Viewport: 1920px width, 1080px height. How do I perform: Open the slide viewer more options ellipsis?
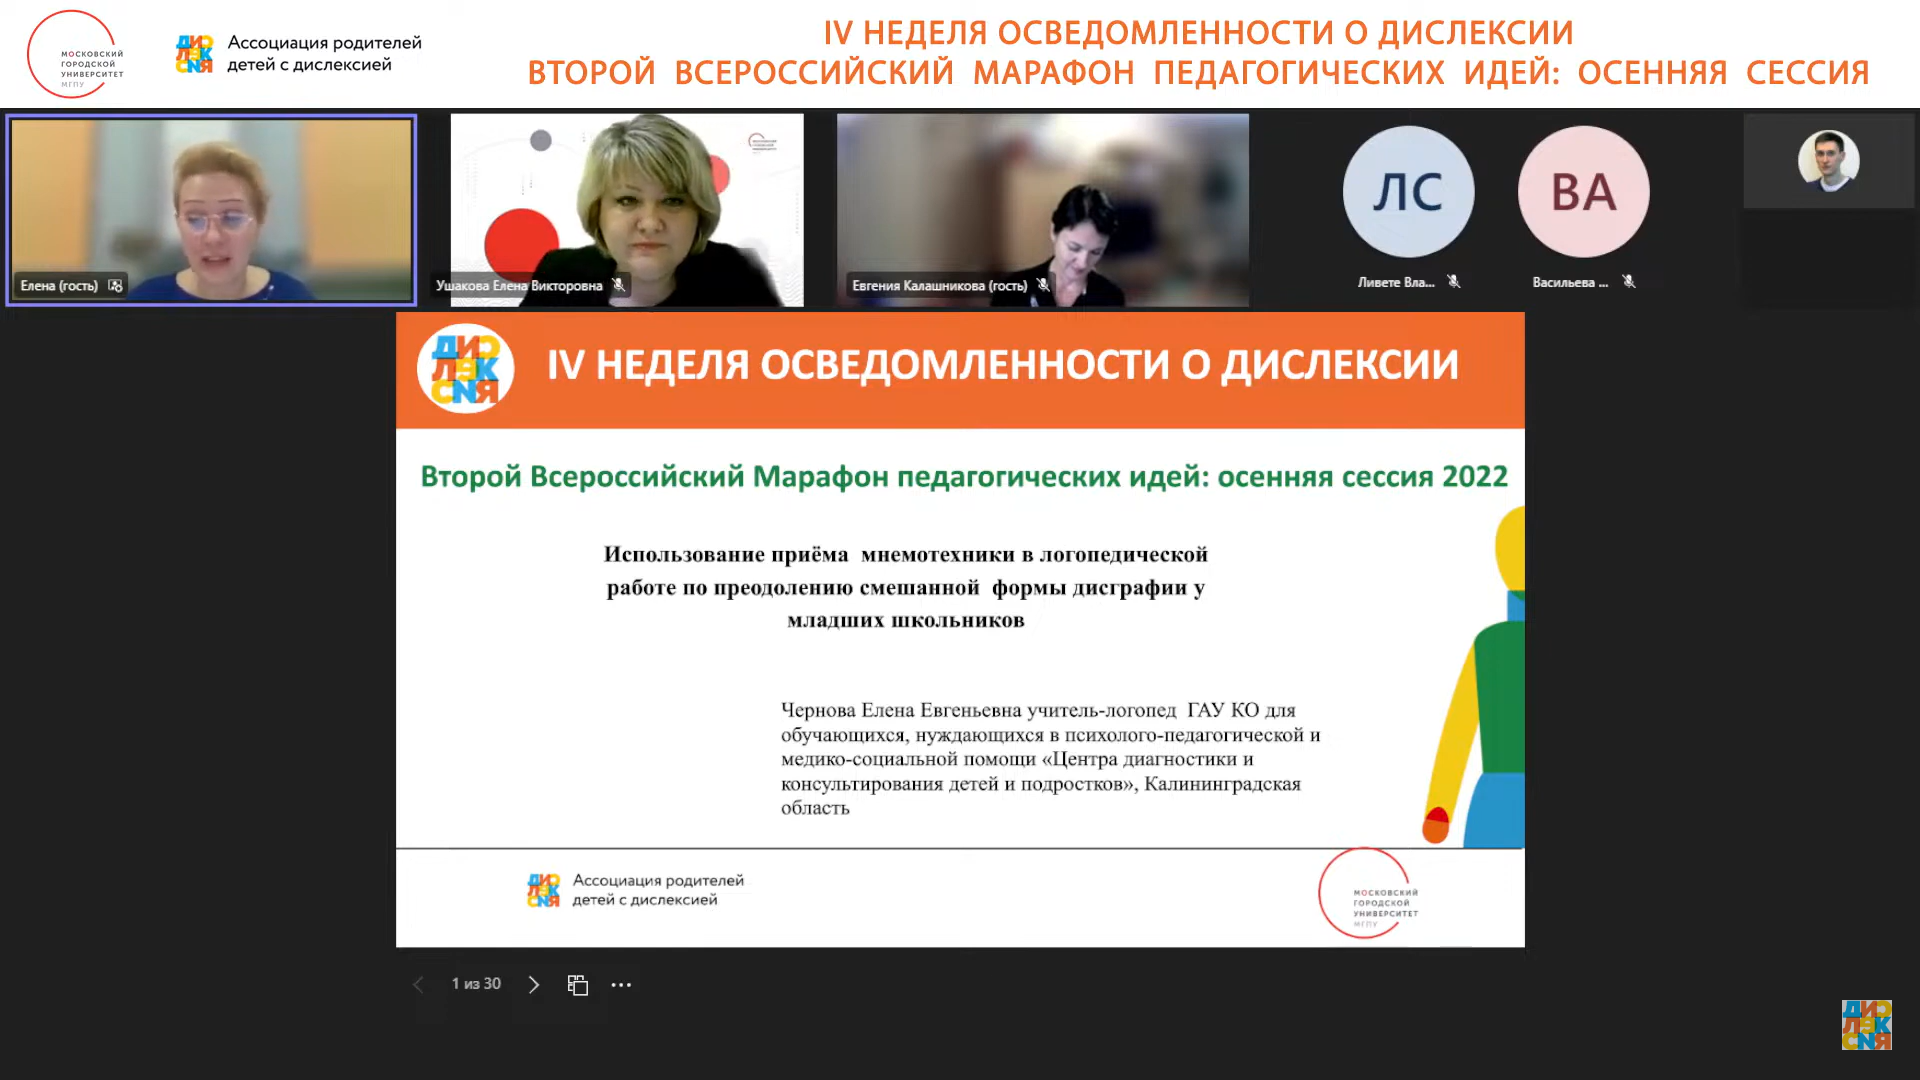[621, 985]
